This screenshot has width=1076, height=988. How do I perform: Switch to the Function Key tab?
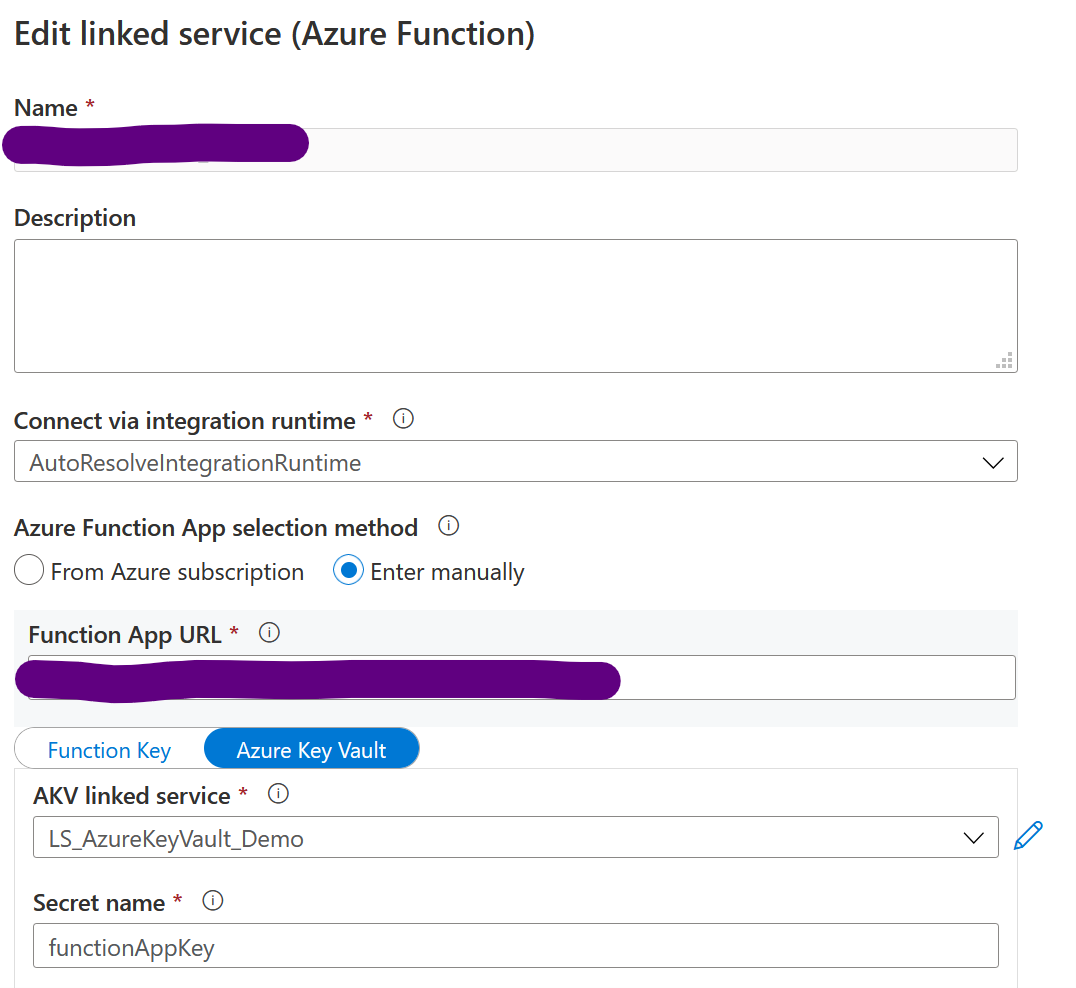pos(108,749)
